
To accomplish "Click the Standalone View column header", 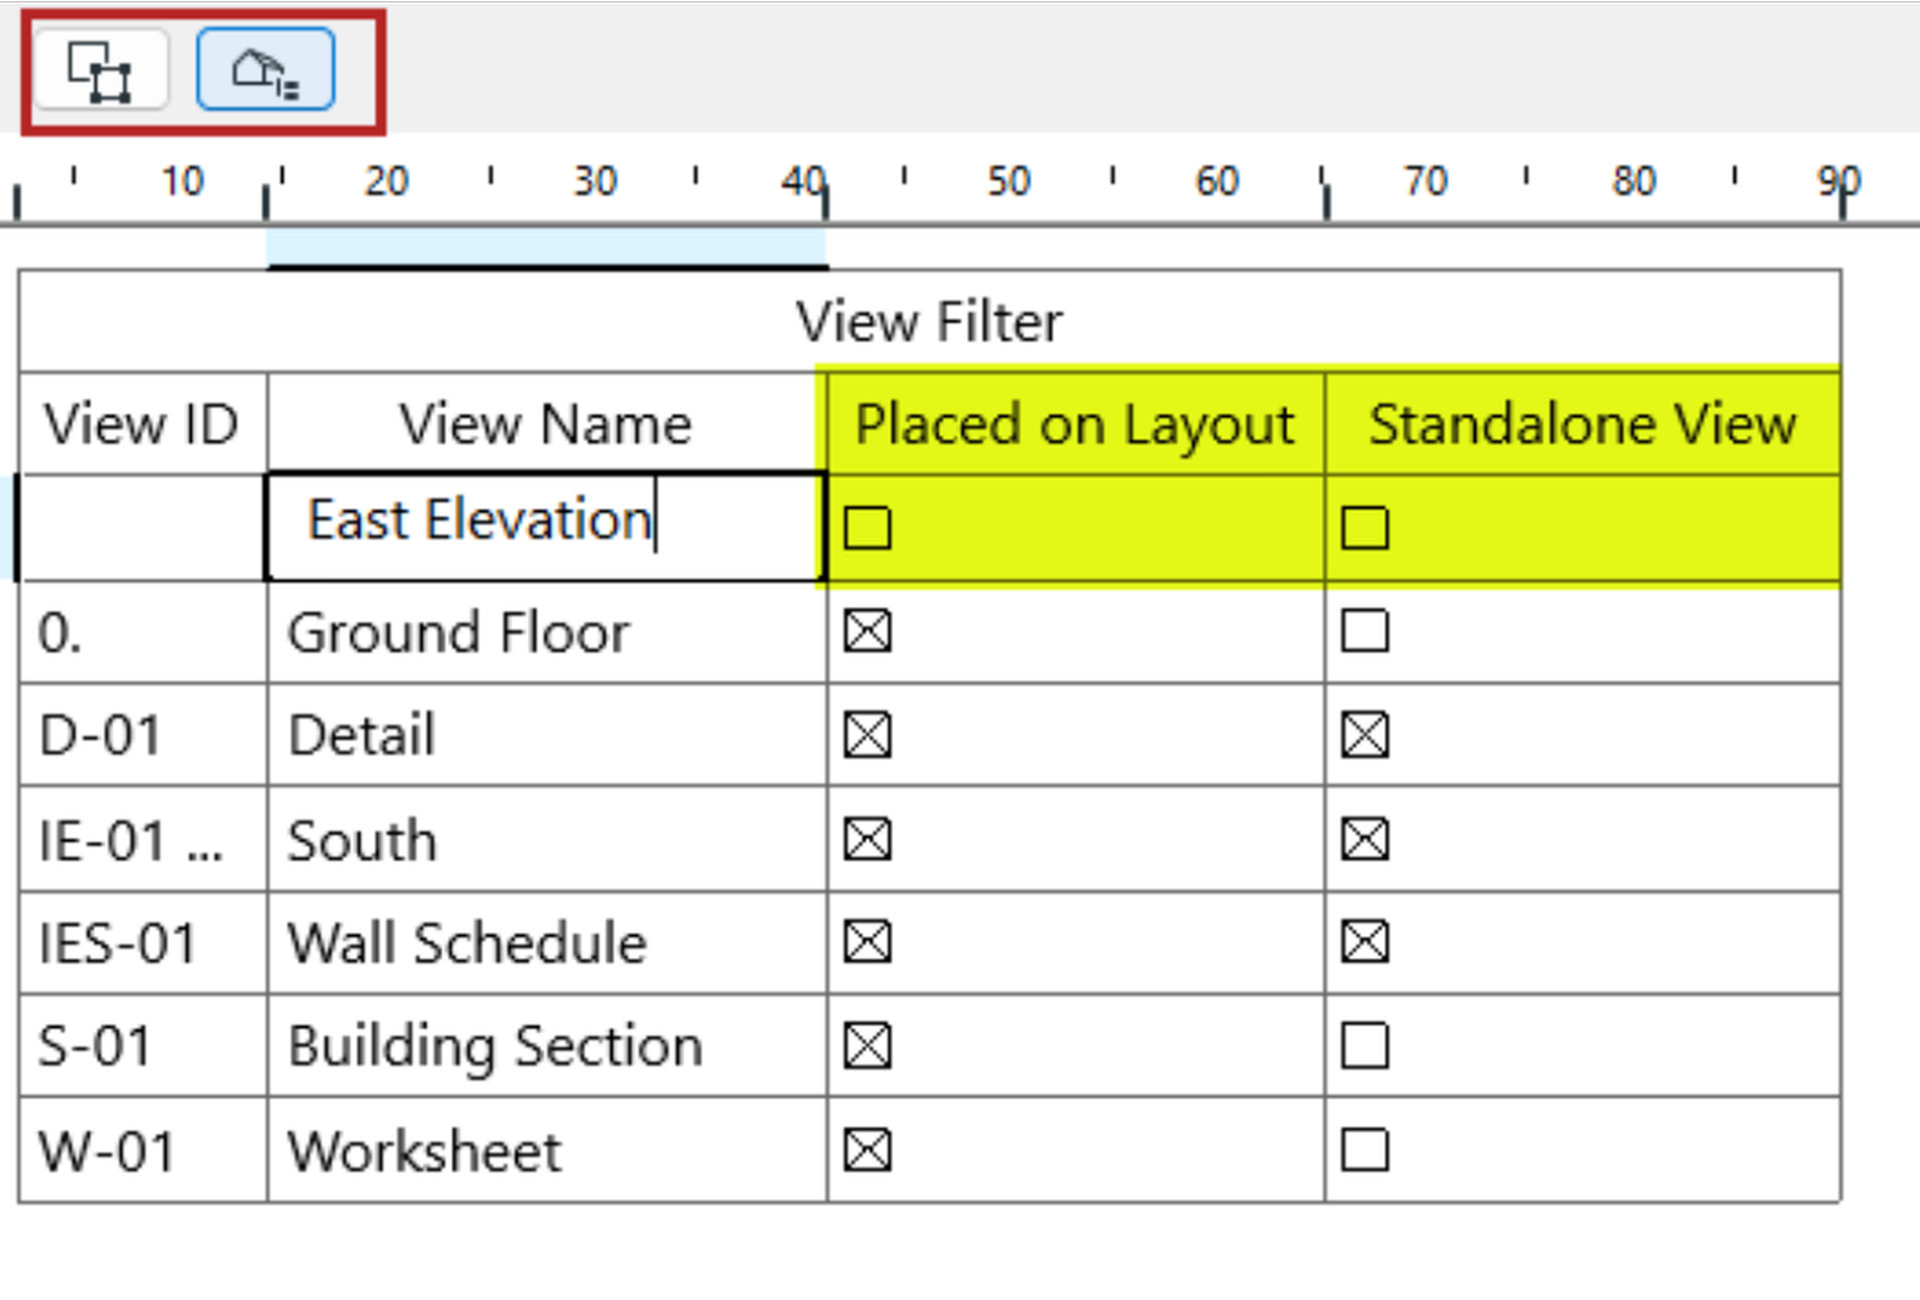I will click(1582, 424).
